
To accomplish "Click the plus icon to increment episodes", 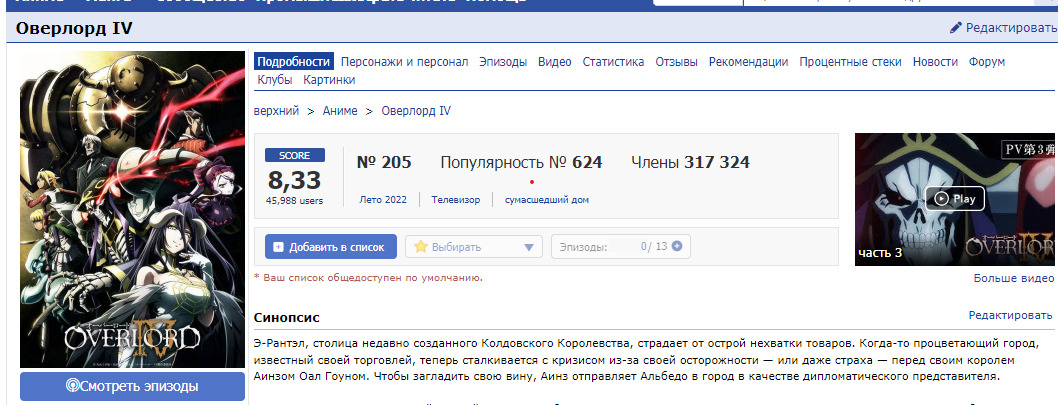I will pyautogui.click(x=677, y=246).
